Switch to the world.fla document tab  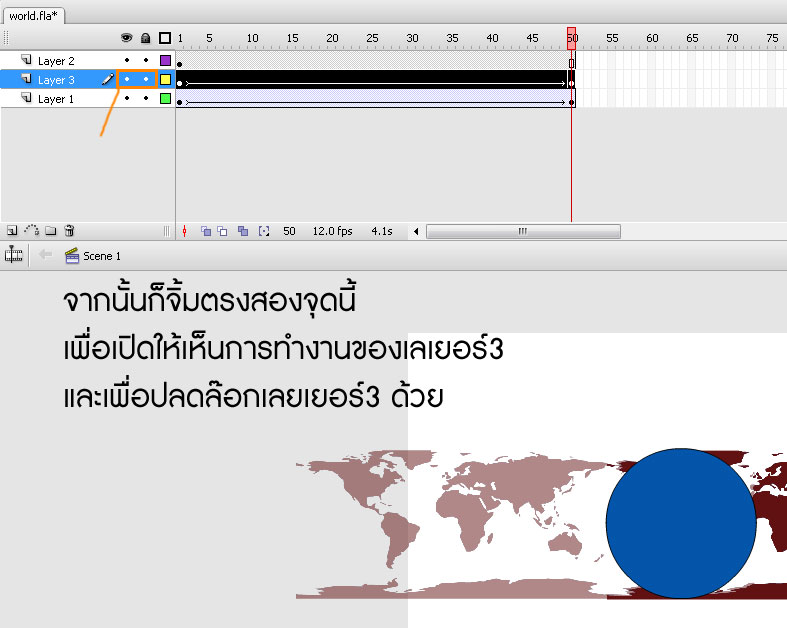click(x=33, y=16)
